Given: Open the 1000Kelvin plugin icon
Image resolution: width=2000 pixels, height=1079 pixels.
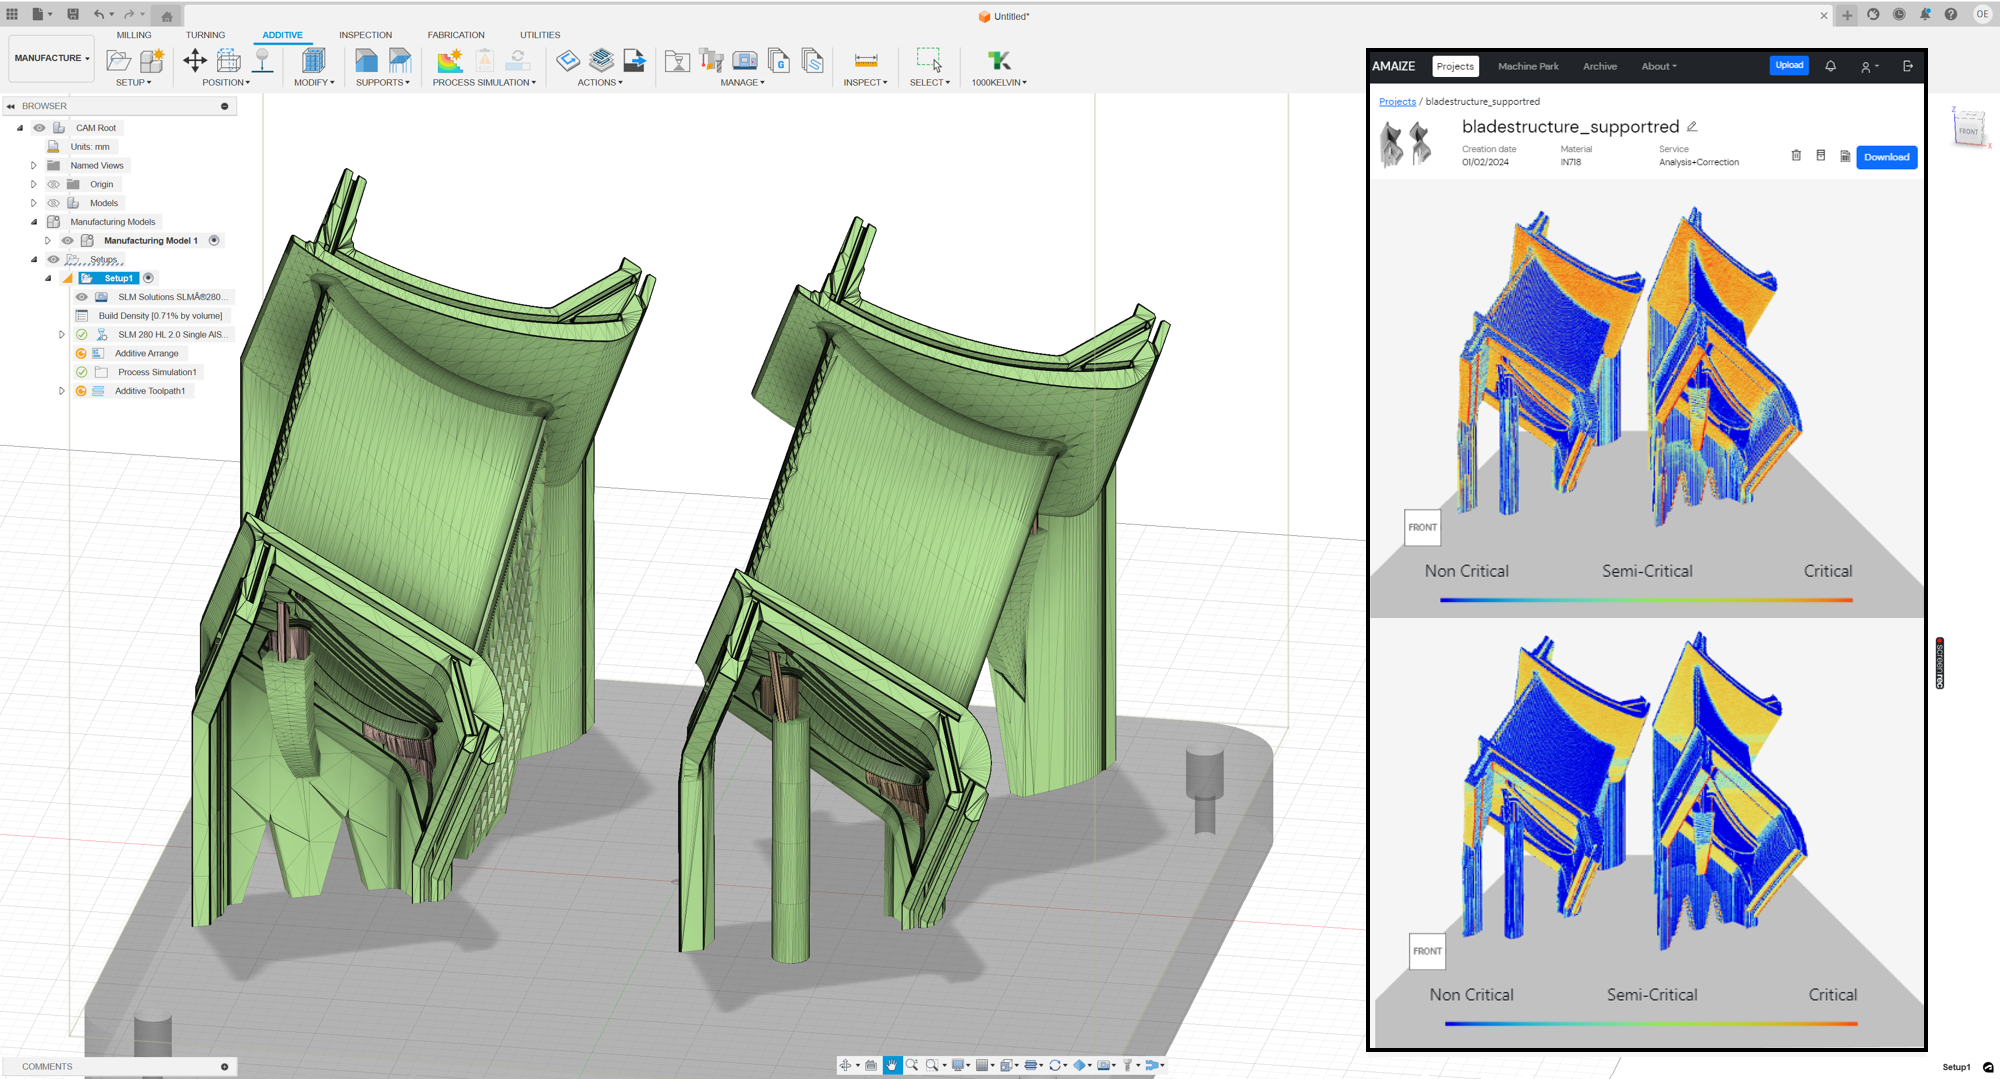Looking at the screenshot, I should pos(998,61).
